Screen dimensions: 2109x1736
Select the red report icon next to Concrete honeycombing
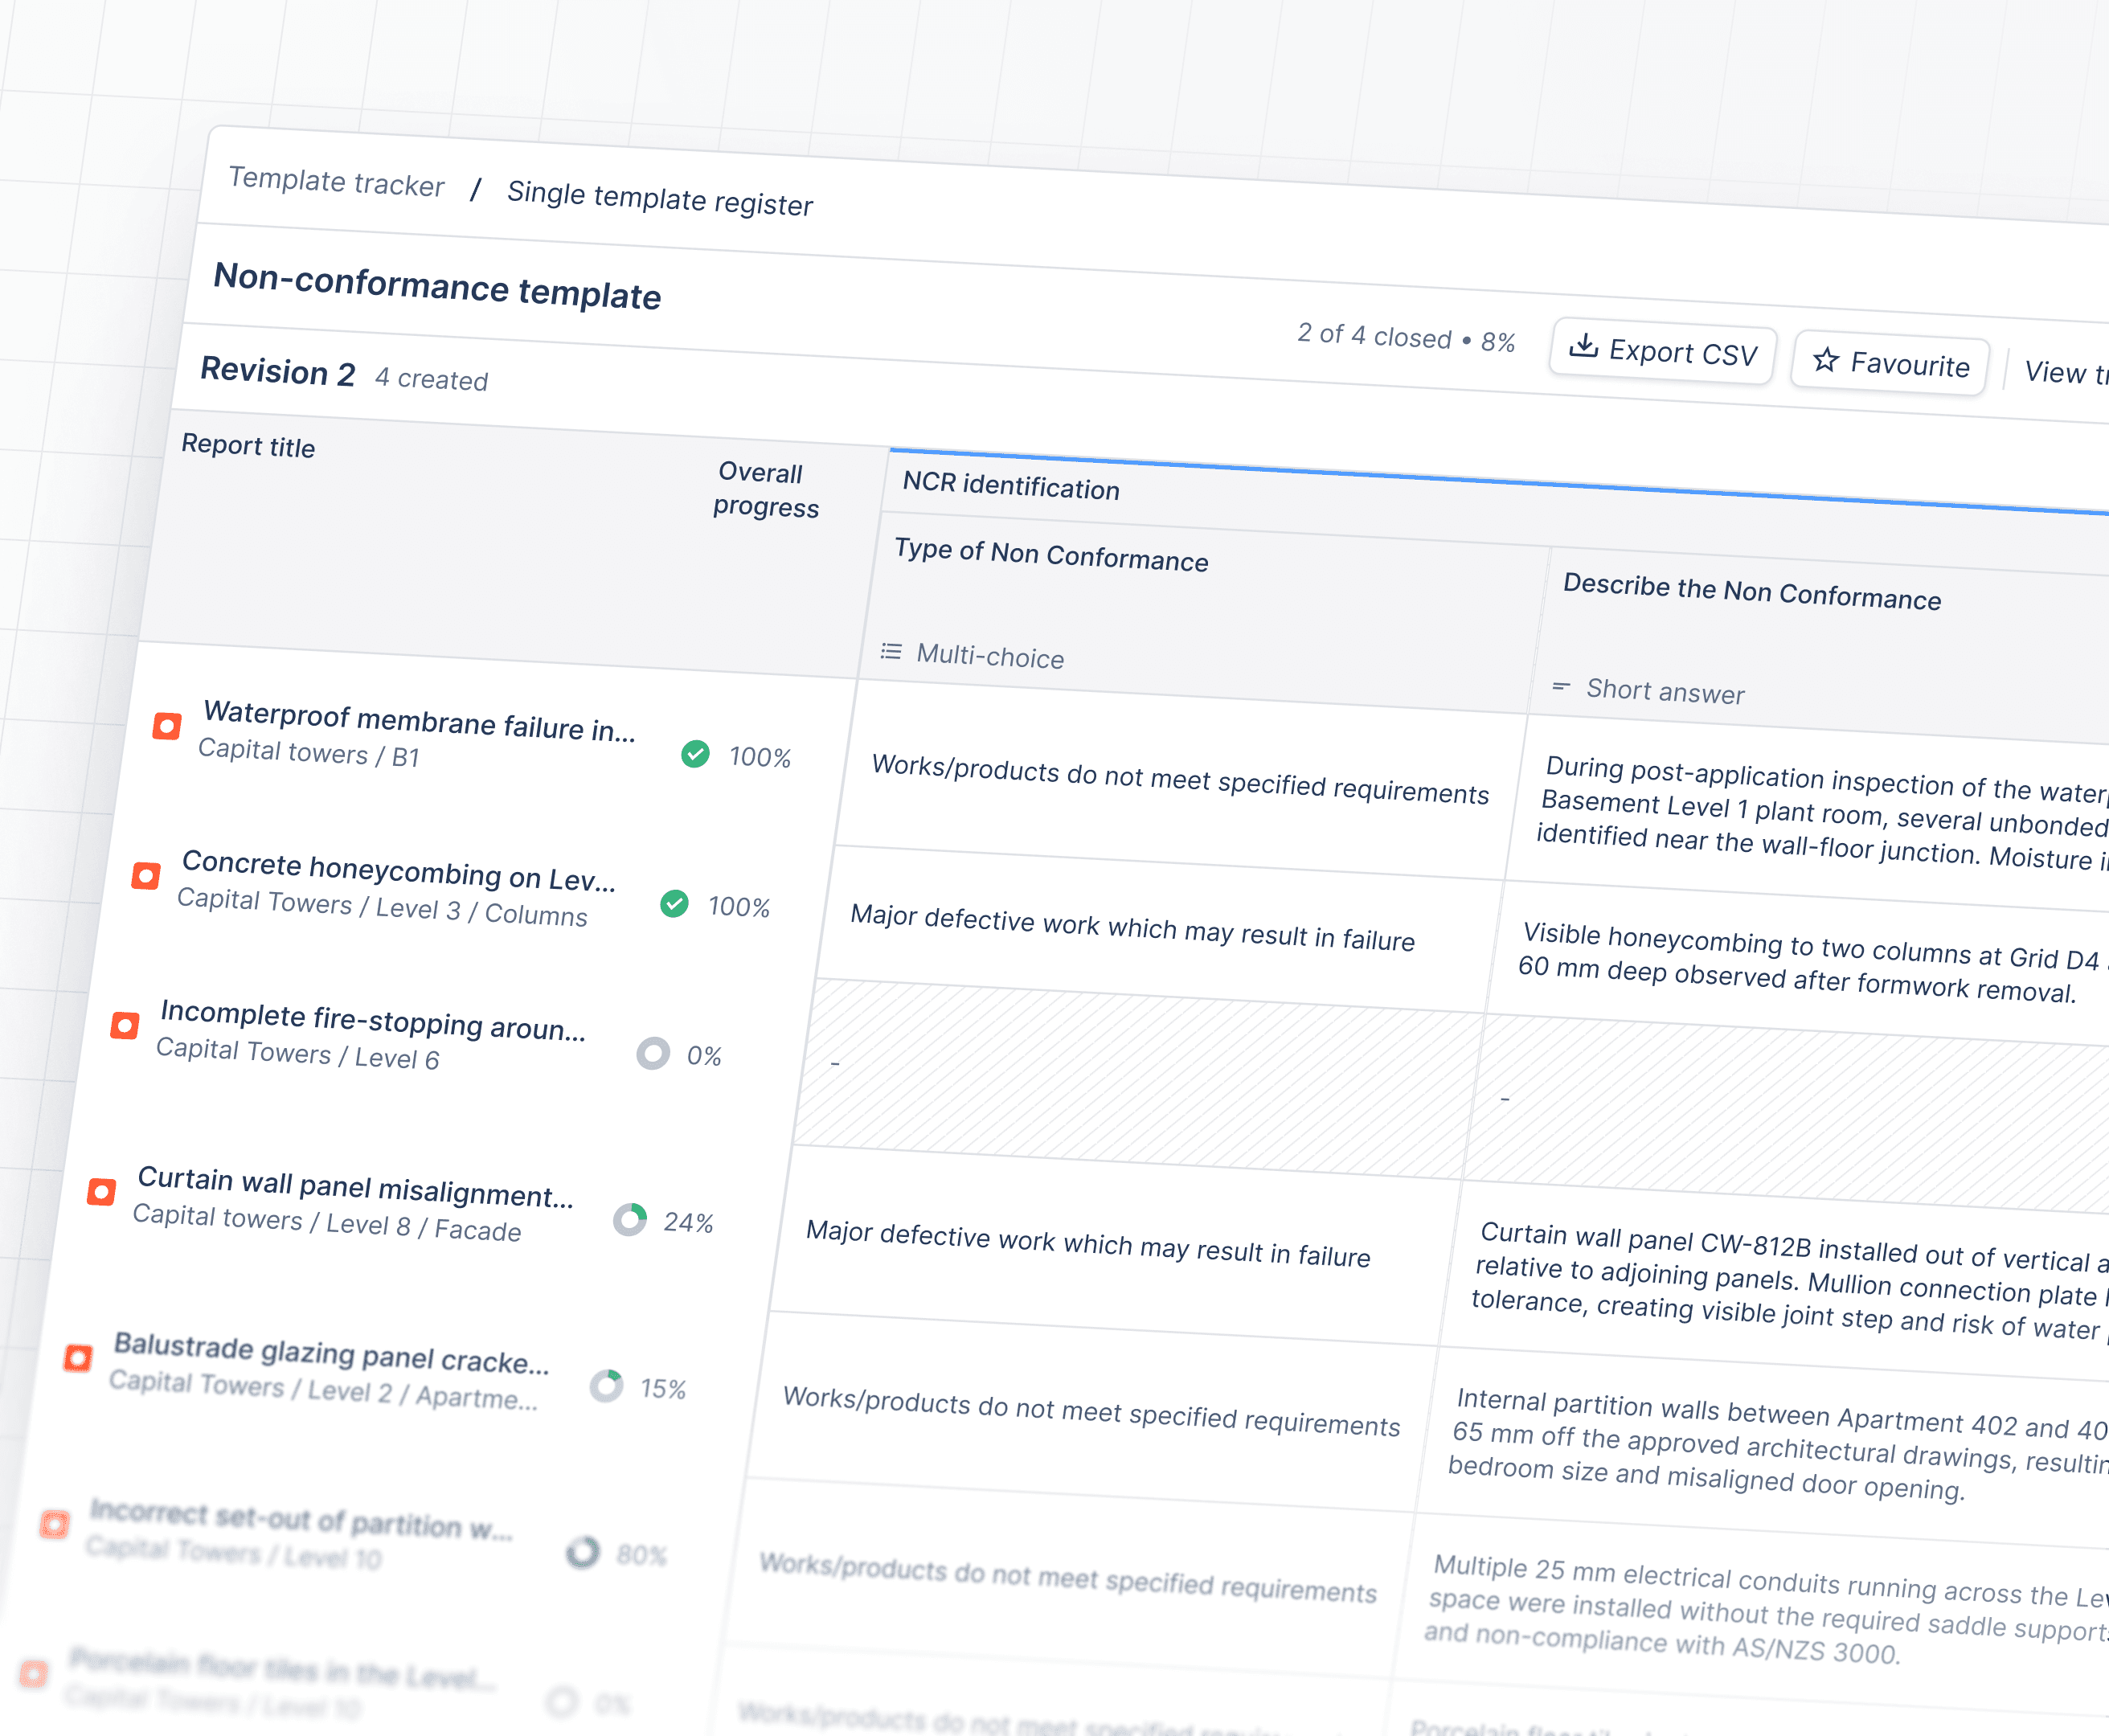[147, 877]
